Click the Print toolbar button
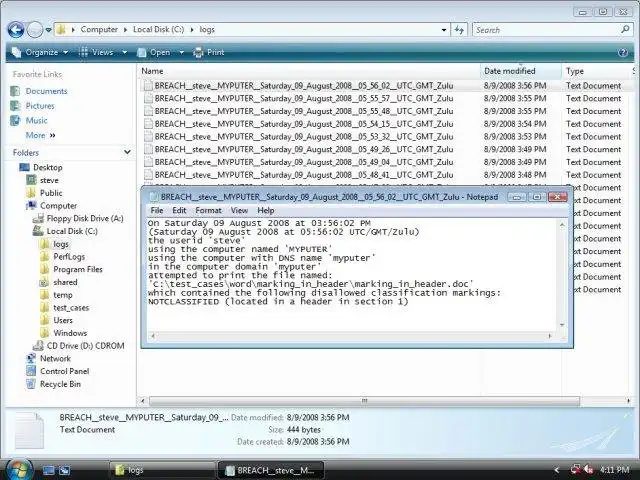The width and height of the screenshot is (640, 480). (209, 52)
